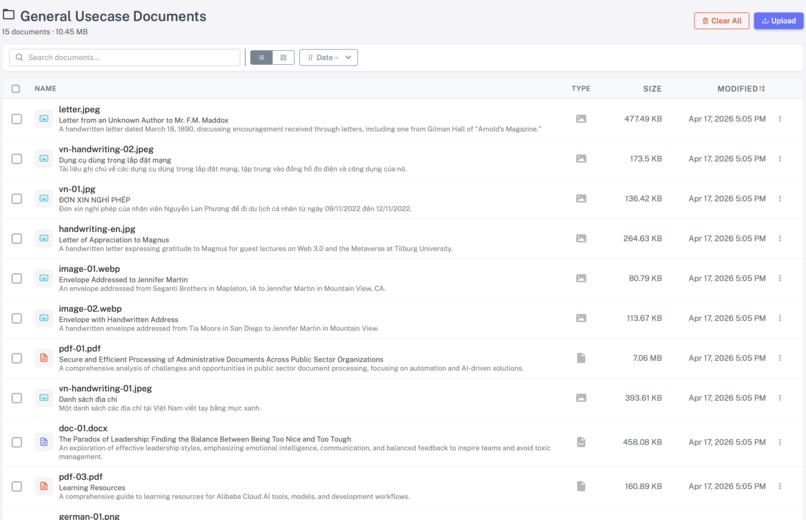This screenshot has height=520, width=806.
Task: Switch to list view layout
Action: pyautogui.click(x=261, y=58)
